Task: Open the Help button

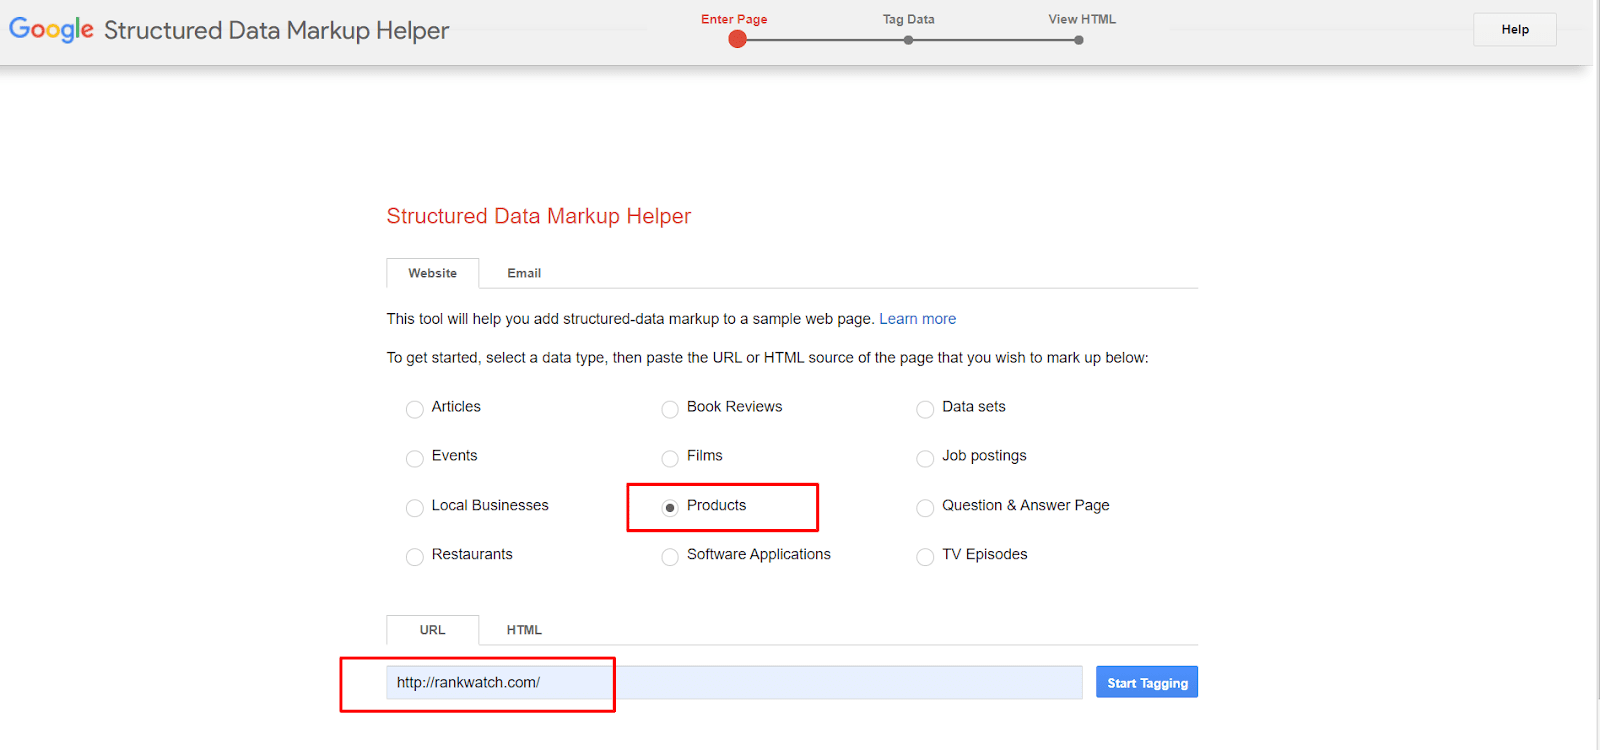Action: [1514, 29]
